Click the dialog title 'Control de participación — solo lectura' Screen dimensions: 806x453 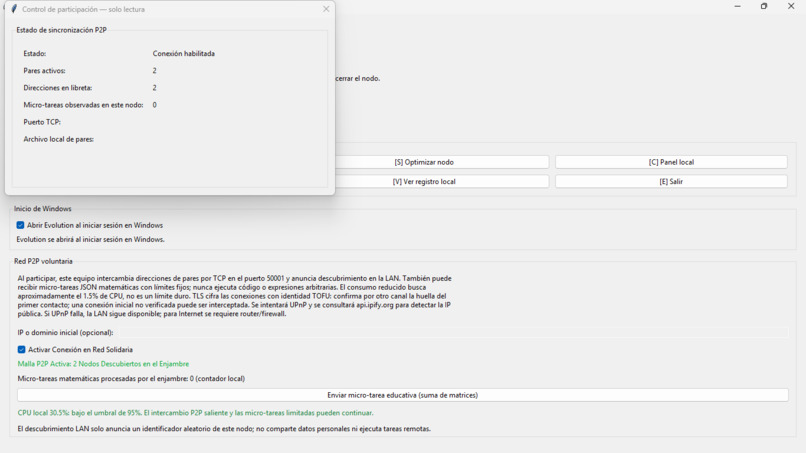pyautogui.click(x=83, y=9)
